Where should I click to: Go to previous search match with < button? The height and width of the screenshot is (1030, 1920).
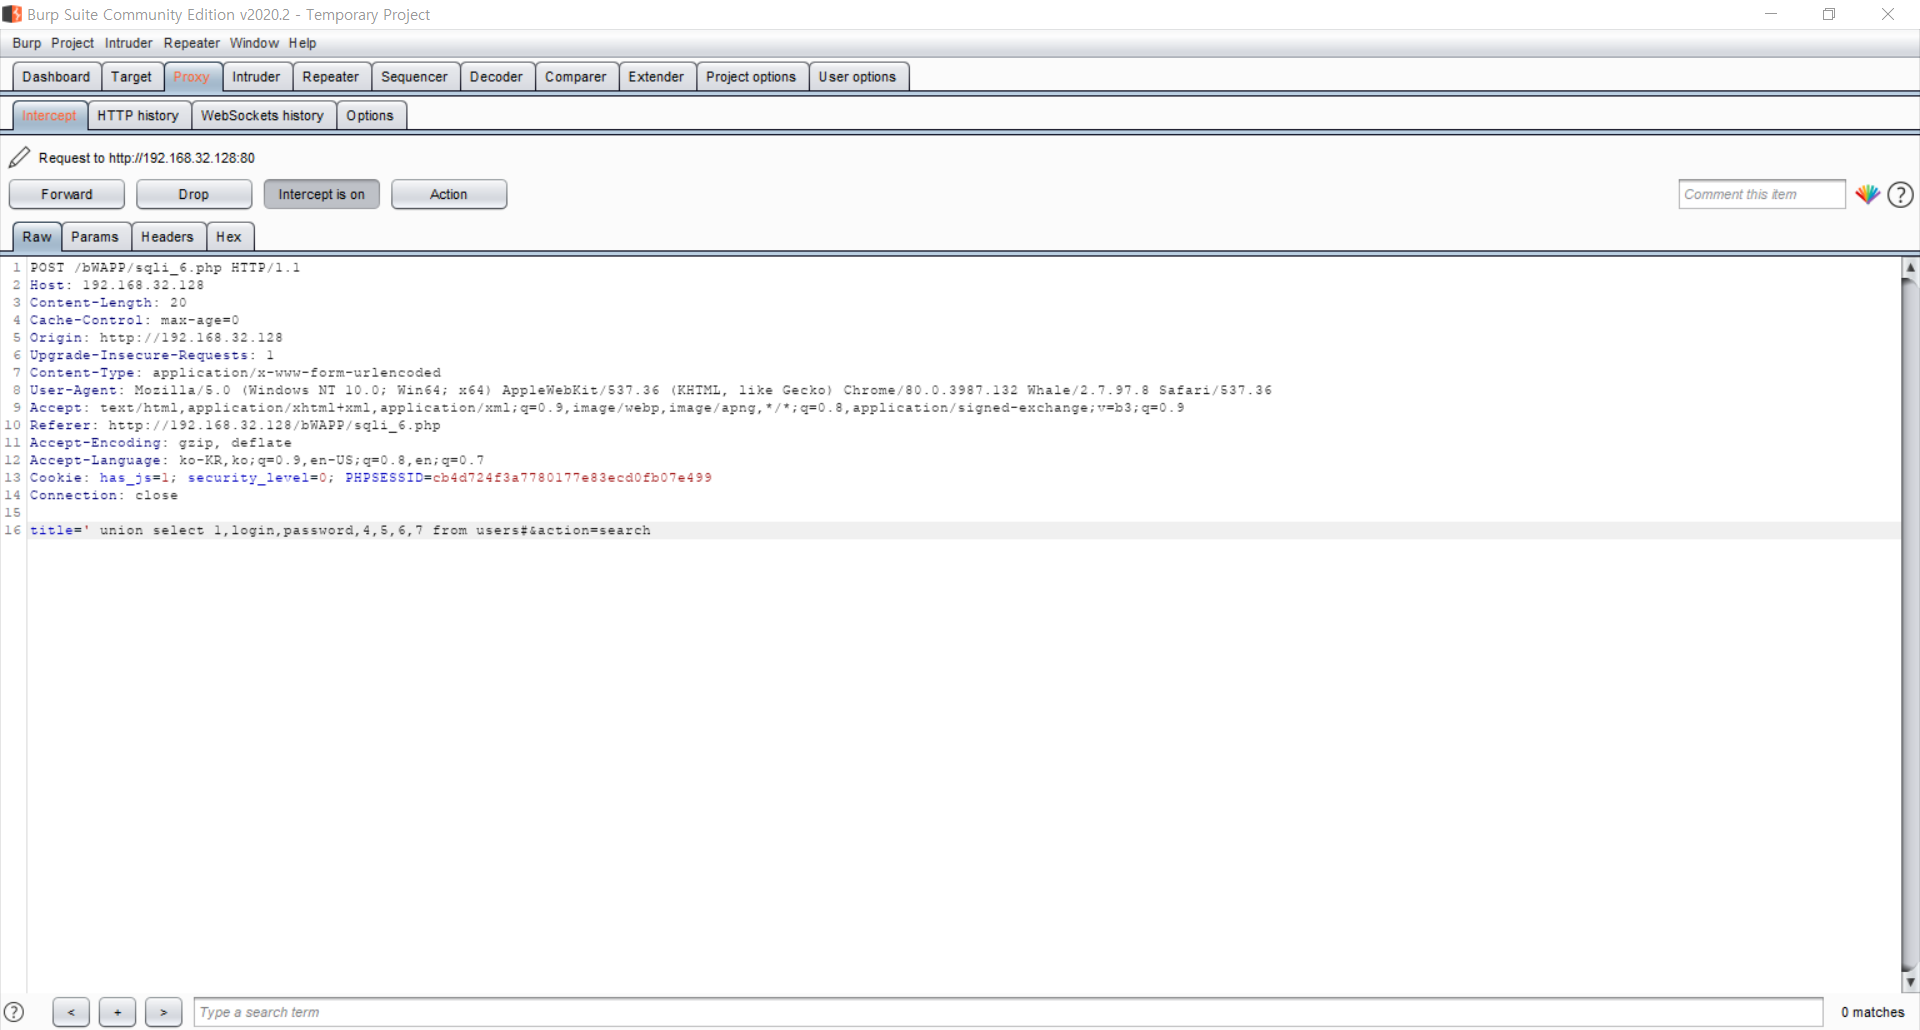(71, 1012)
